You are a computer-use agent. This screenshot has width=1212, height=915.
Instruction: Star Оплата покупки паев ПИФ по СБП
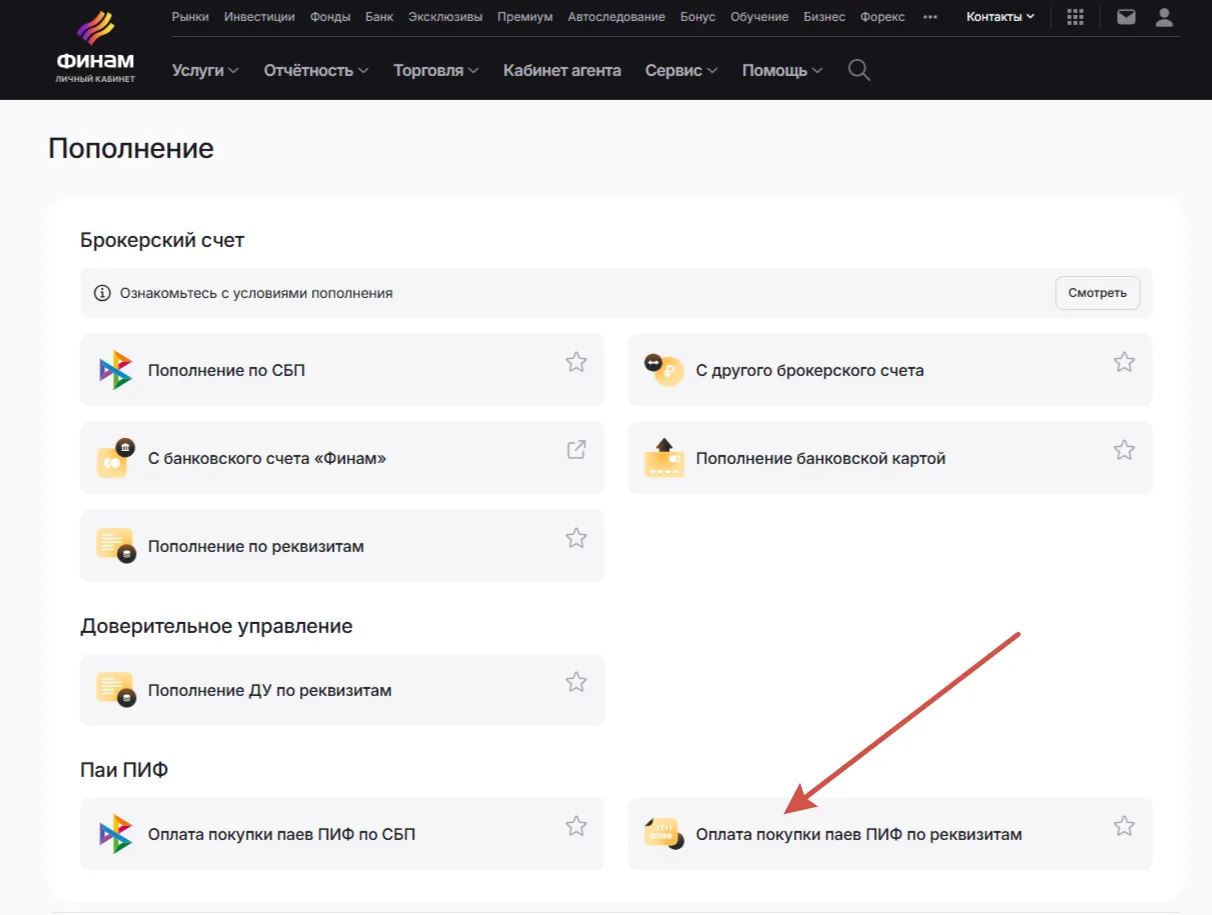576,826
